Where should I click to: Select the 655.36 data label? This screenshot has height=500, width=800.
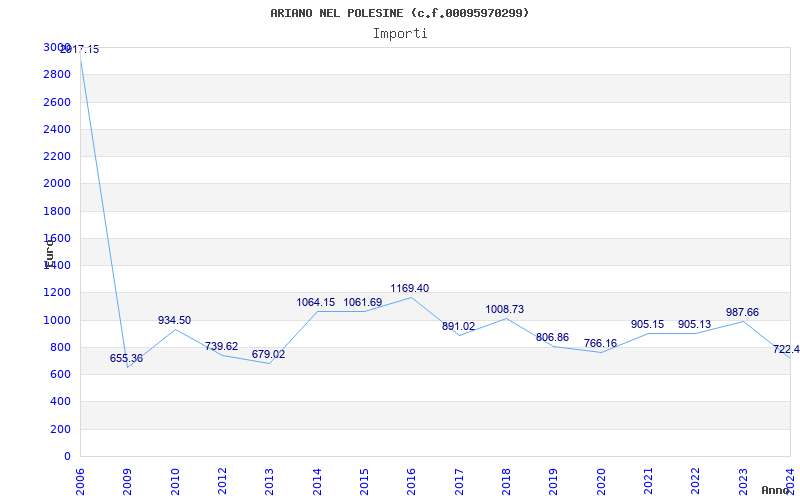127,358
